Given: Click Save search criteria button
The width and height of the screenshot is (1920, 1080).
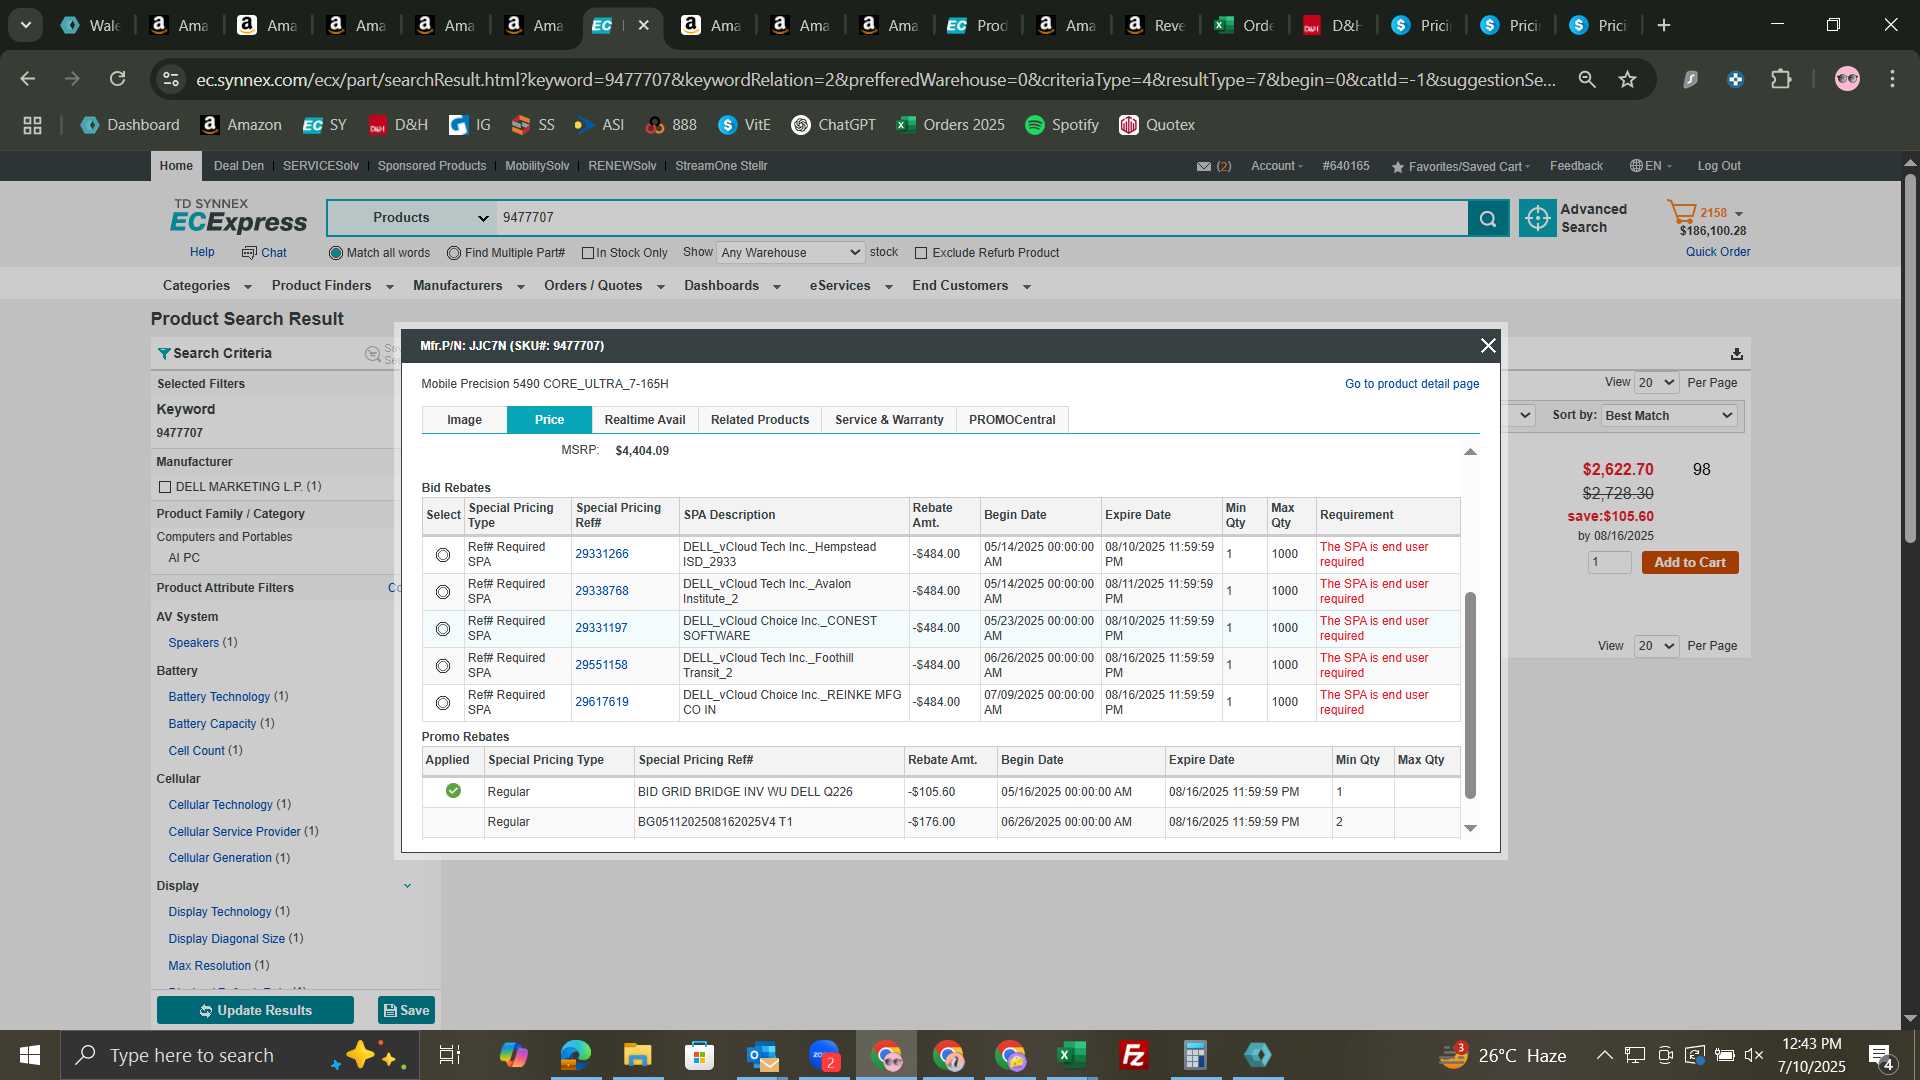Looking at the screenshot, I should (x=406, y=1010).
